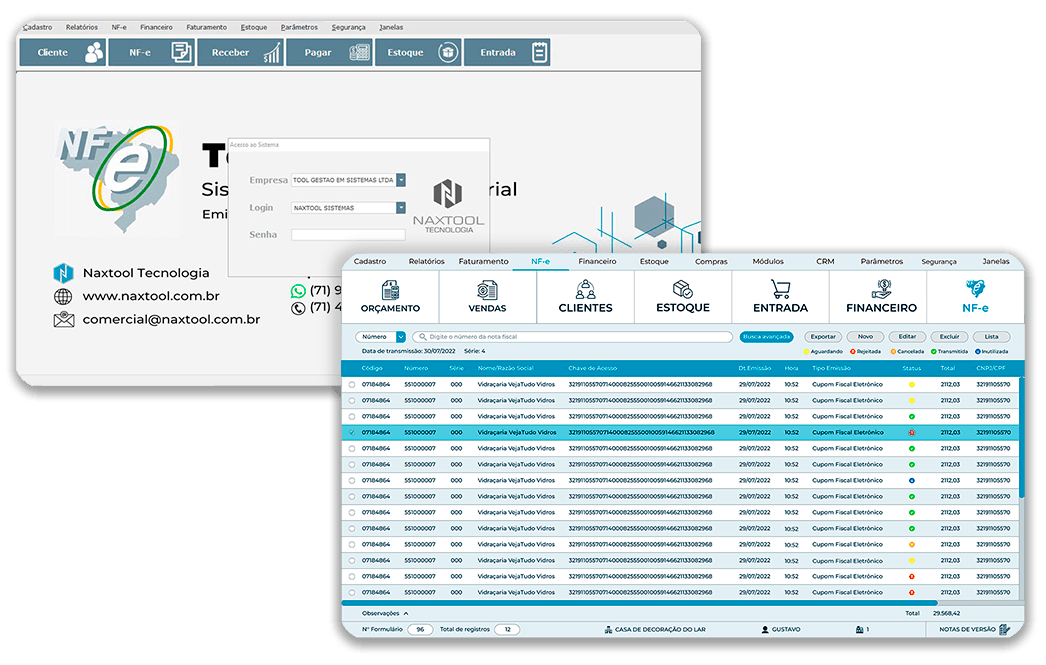Open the Pagar calculator icon
This screenshot has width=1046, height=665.
[x=360, y=52]
